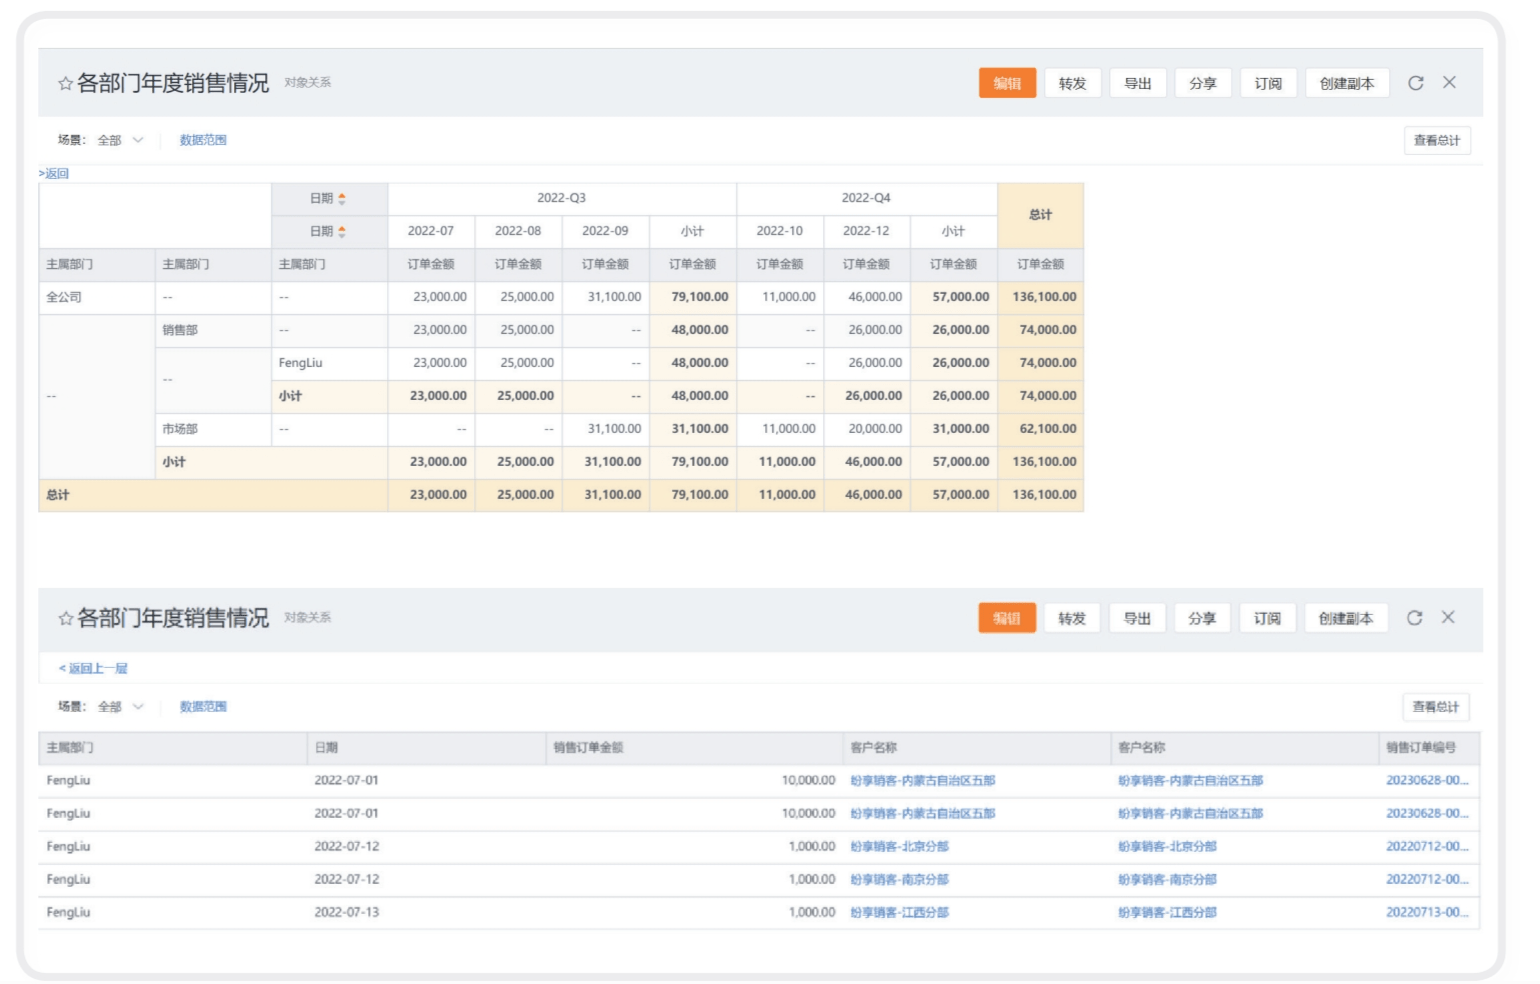Viewport: 1540px width, 984px height.
Task: Click the >返回 link above the pivot table
Action: coord(54,174)
